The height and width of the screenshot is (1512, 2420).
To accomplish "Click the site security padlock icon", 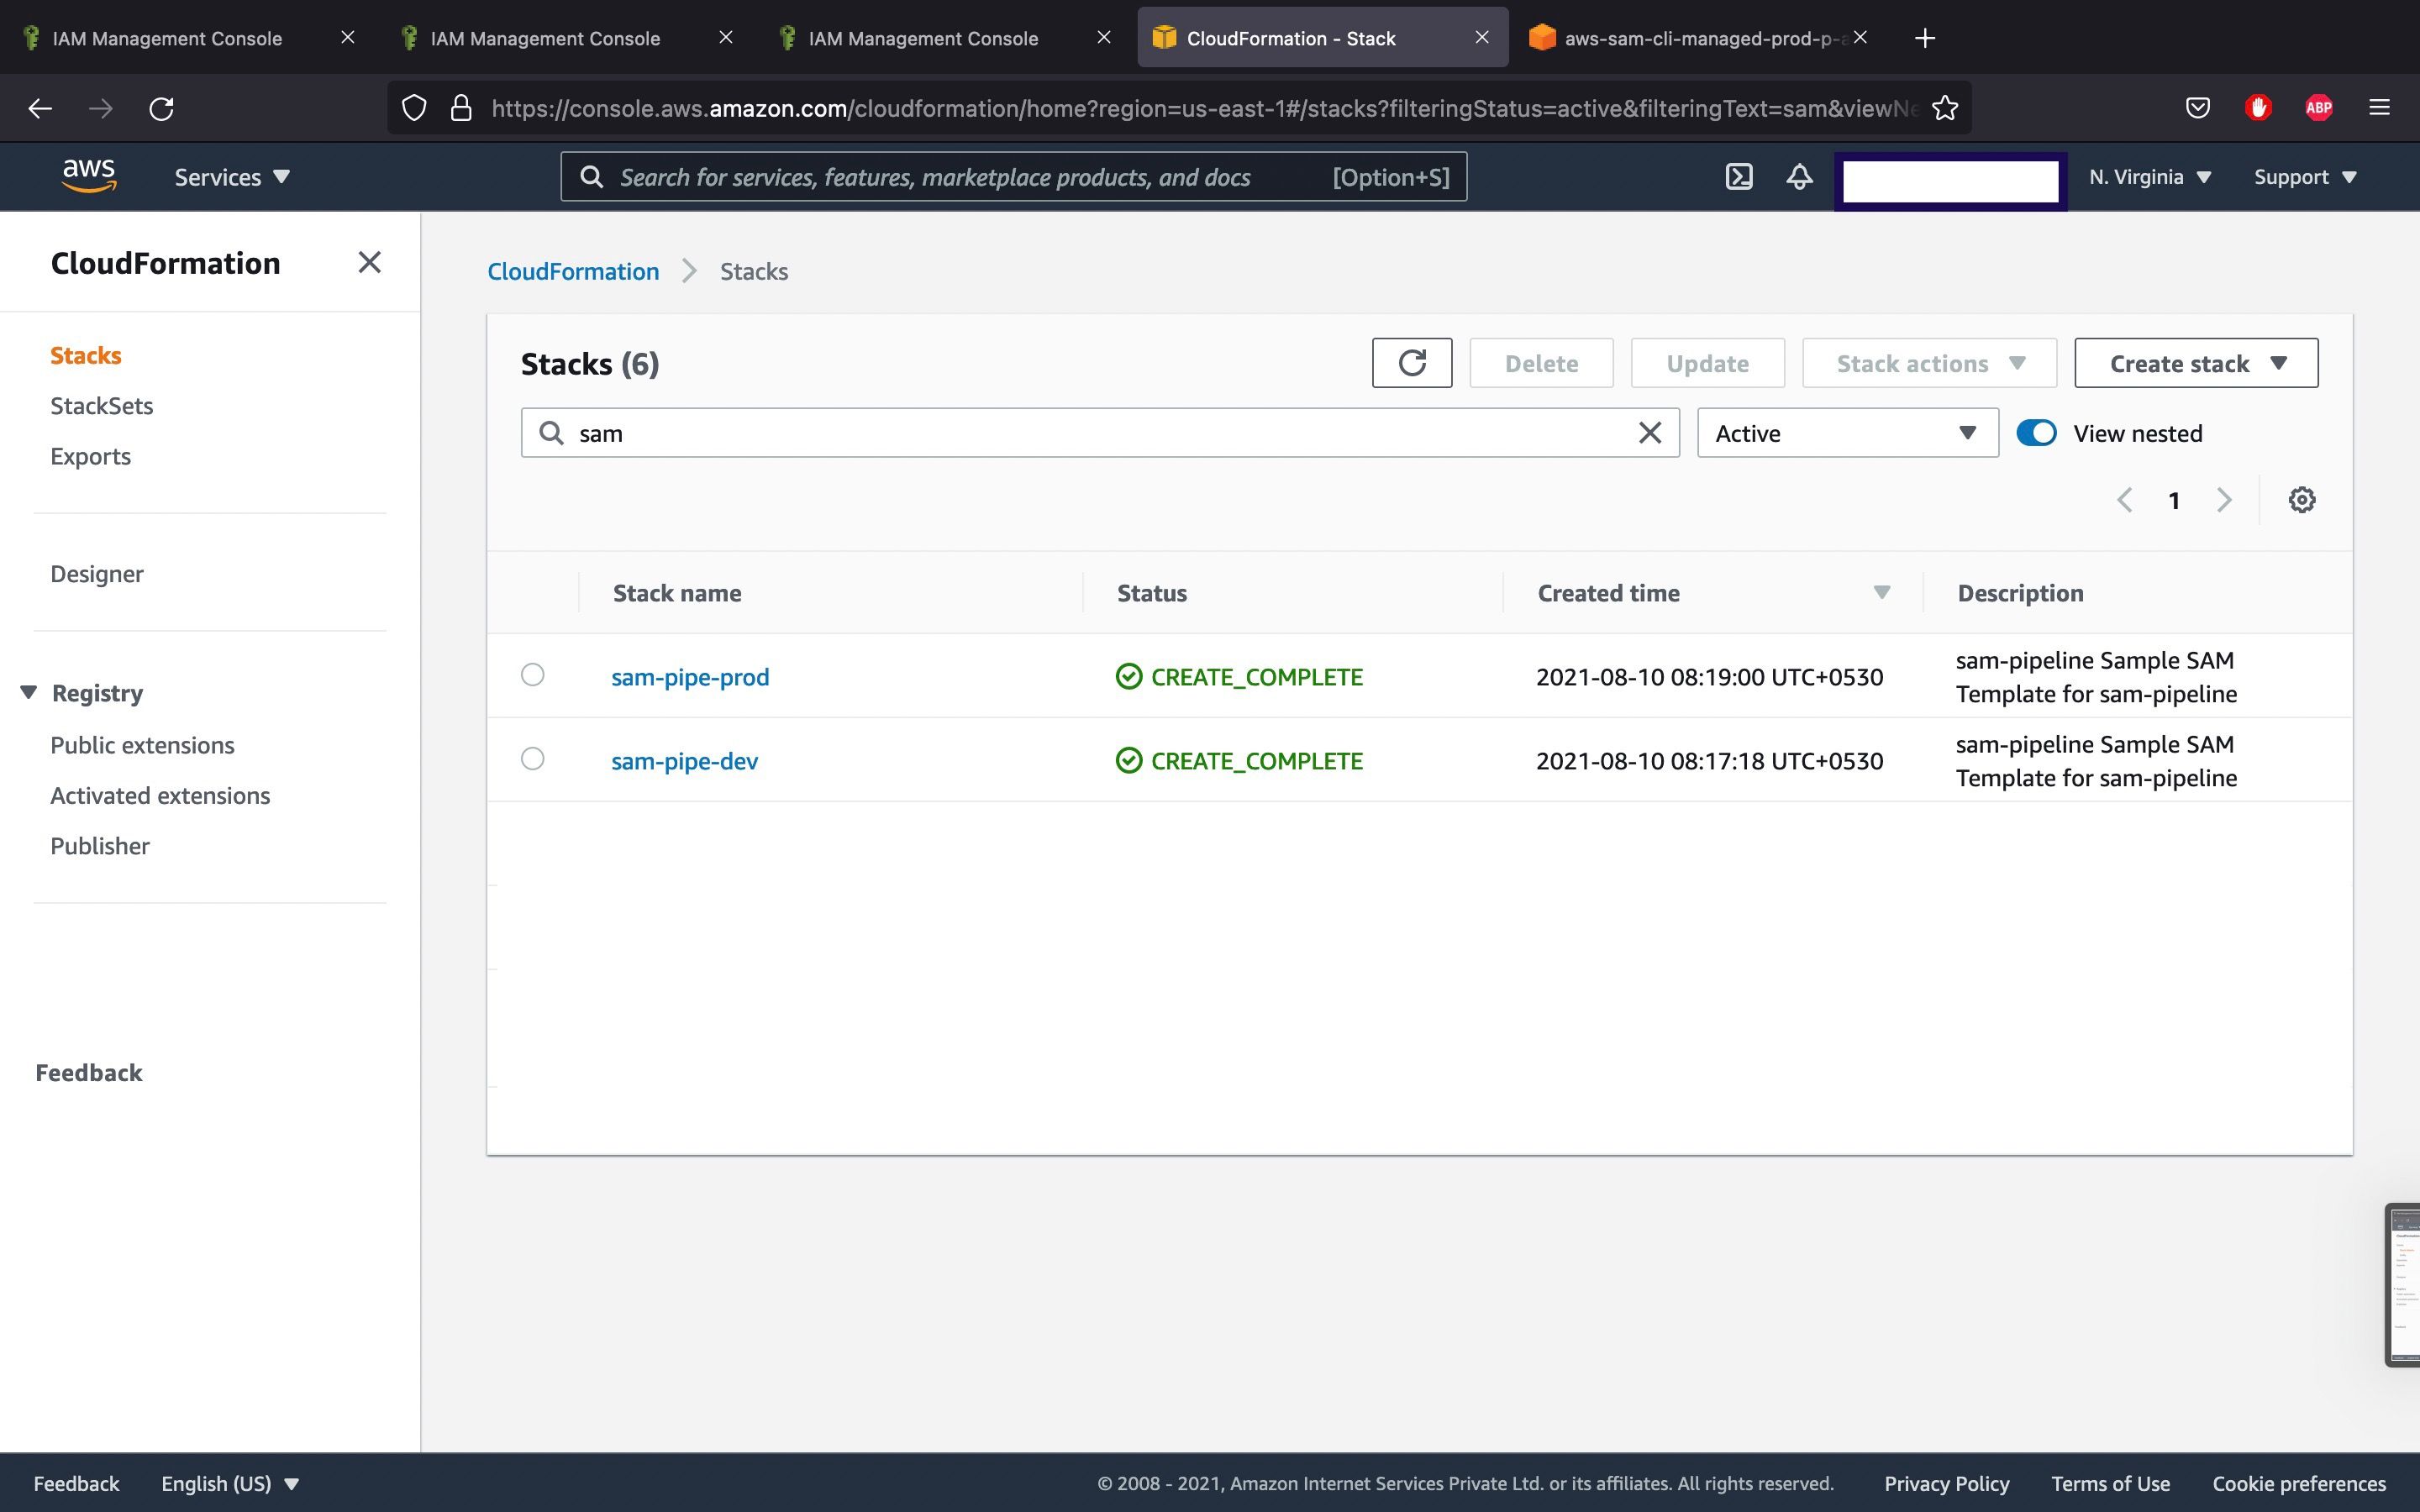I will point(460,108).
